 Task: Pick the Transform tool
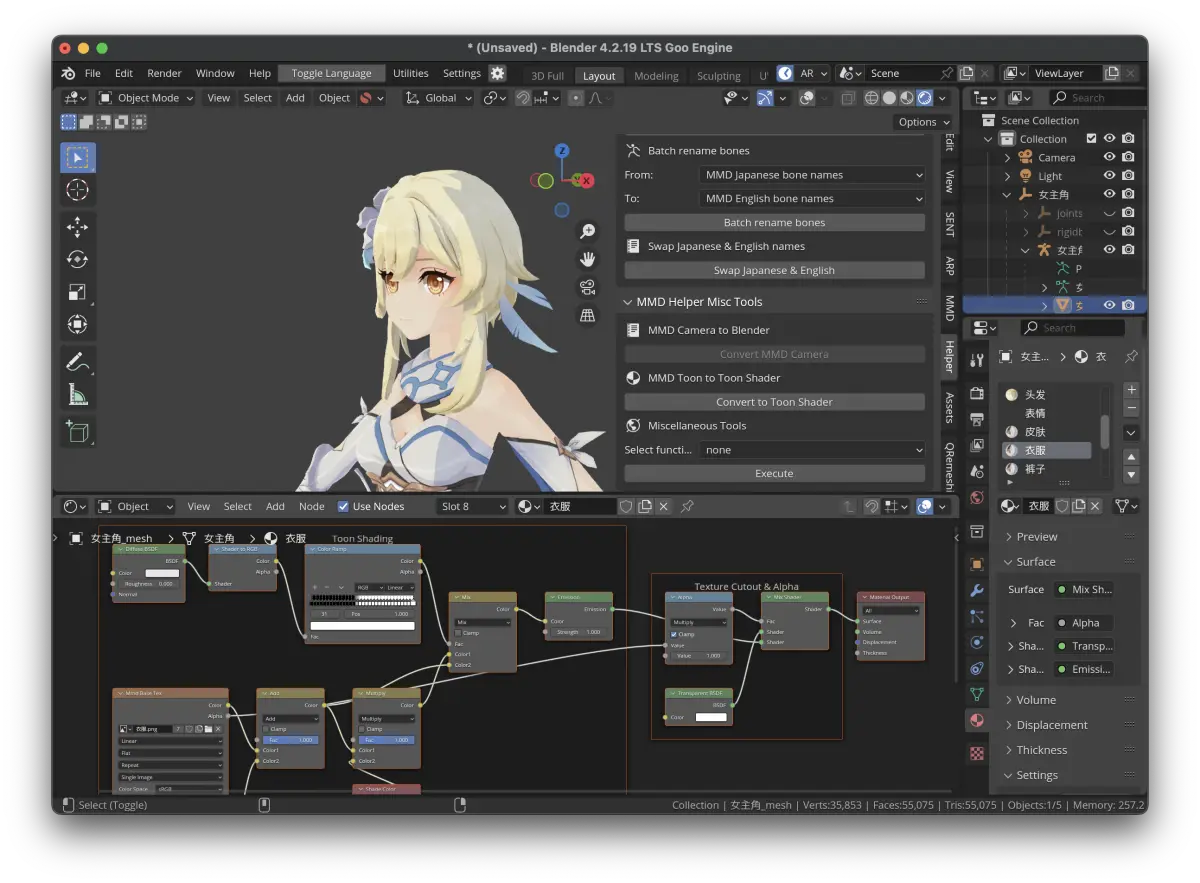click(x=77, y=324)
